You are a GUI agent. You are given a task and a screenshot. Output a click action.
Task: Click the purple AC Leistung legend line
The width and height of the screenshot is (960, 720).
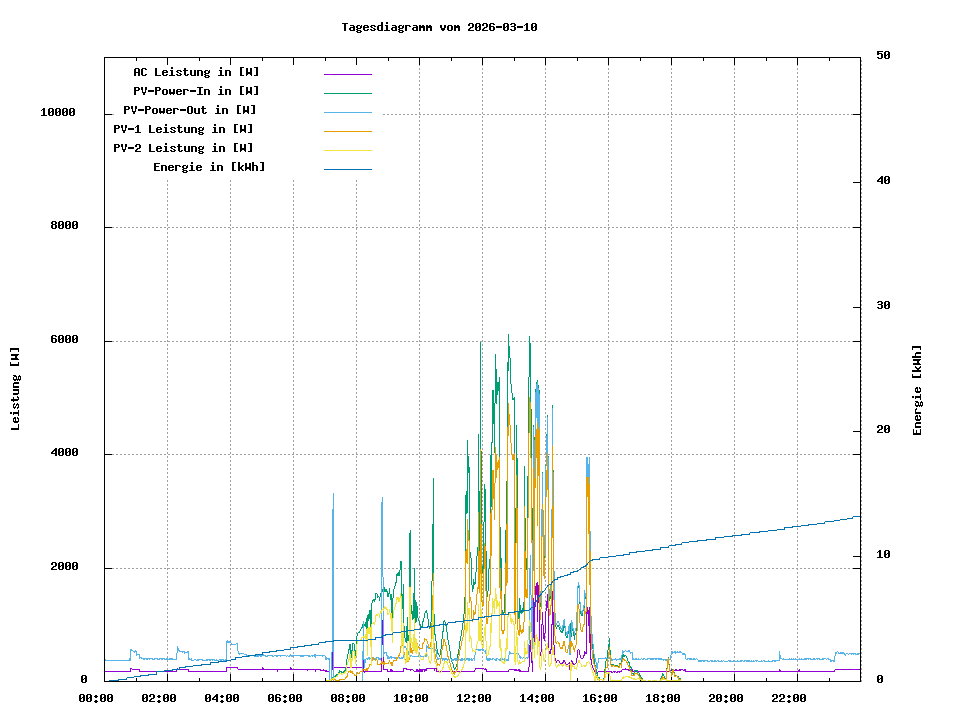click(347, 74)
